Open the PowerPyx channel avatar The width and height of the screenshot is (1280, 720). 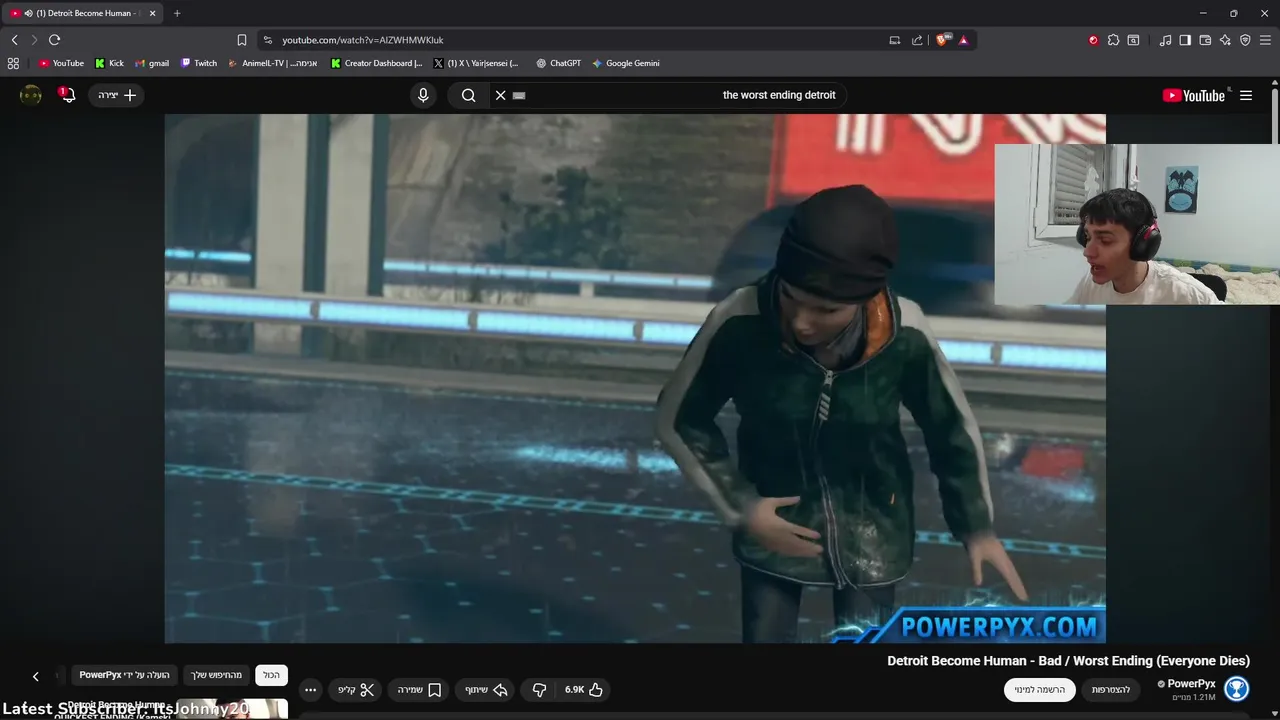1237,689
